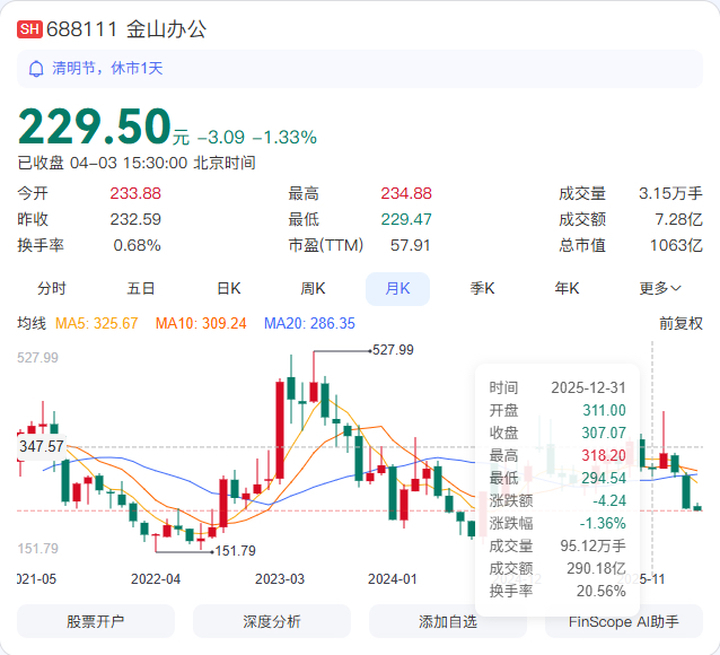This screenshot has height=655, width=720.
Task: Open the 前复权 adjustment selector
Action: (x=680, y=323)
